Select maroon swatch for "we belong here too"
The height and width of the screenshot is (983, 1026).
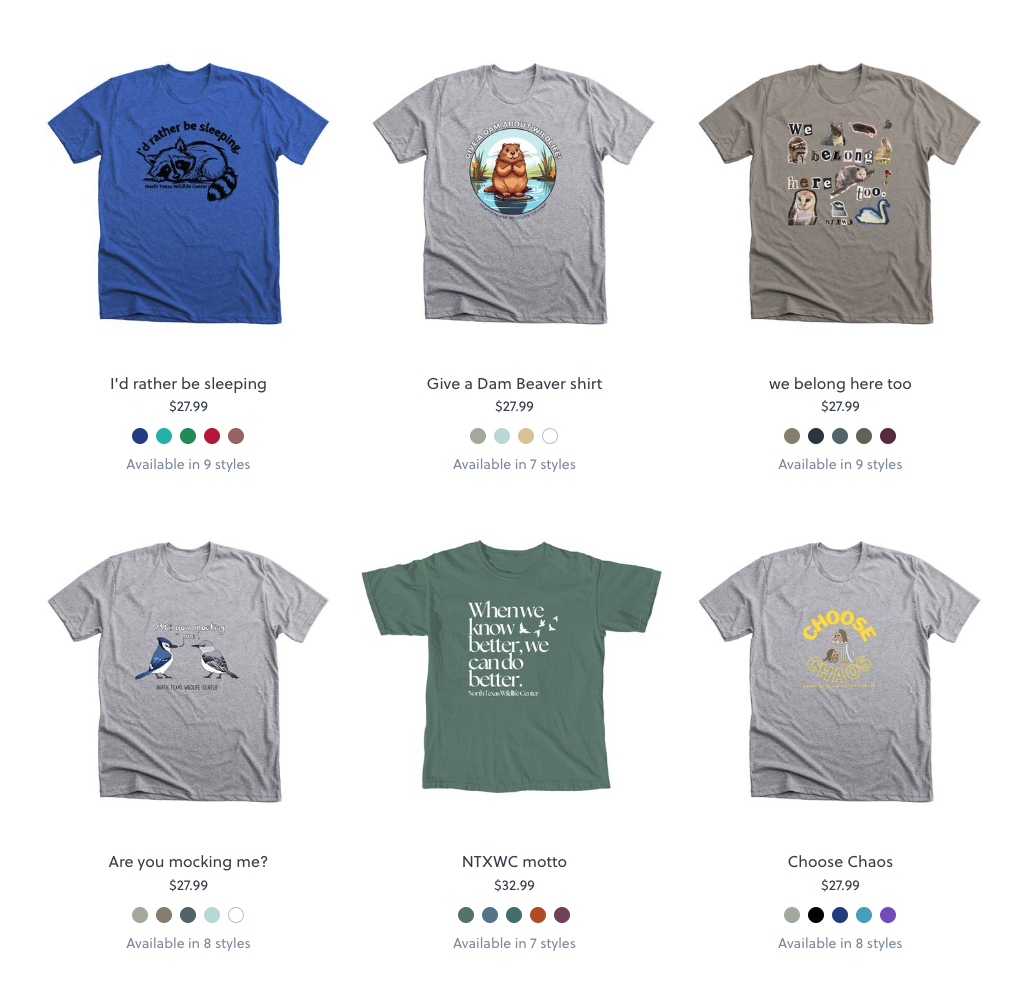click(888, 436)
